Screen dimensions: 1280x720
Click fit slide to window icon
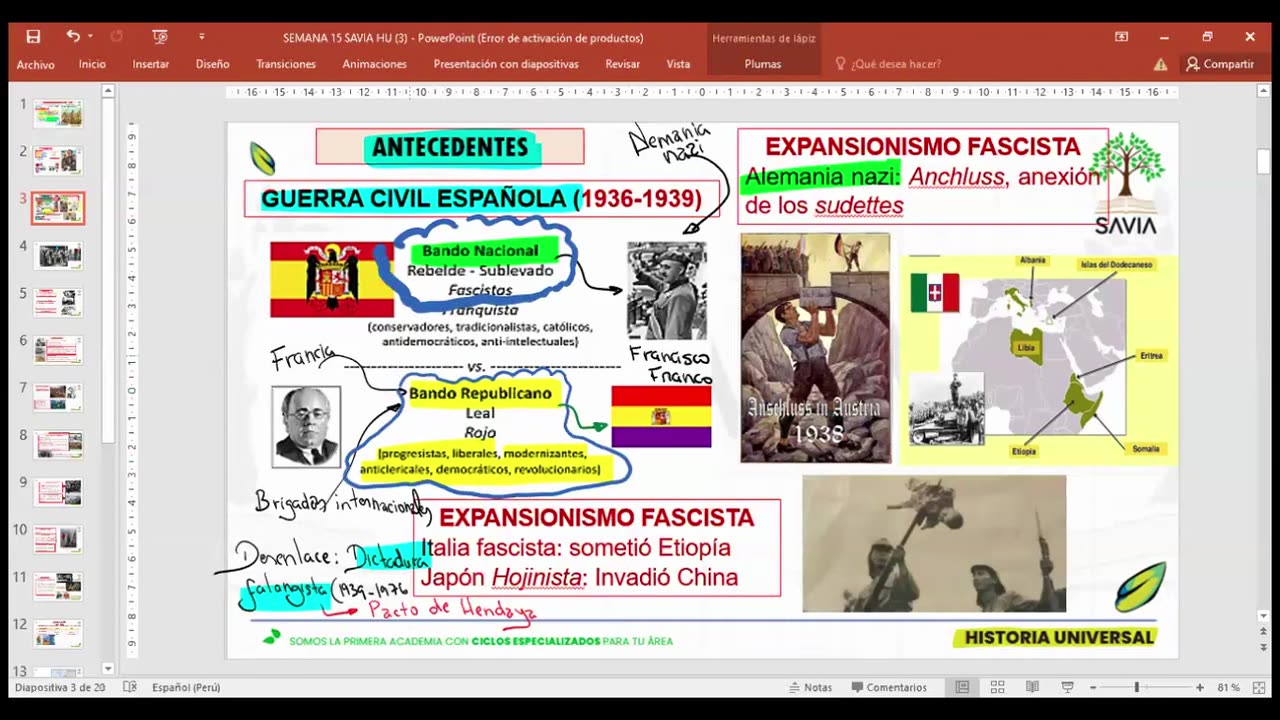tap(1259, 687)
